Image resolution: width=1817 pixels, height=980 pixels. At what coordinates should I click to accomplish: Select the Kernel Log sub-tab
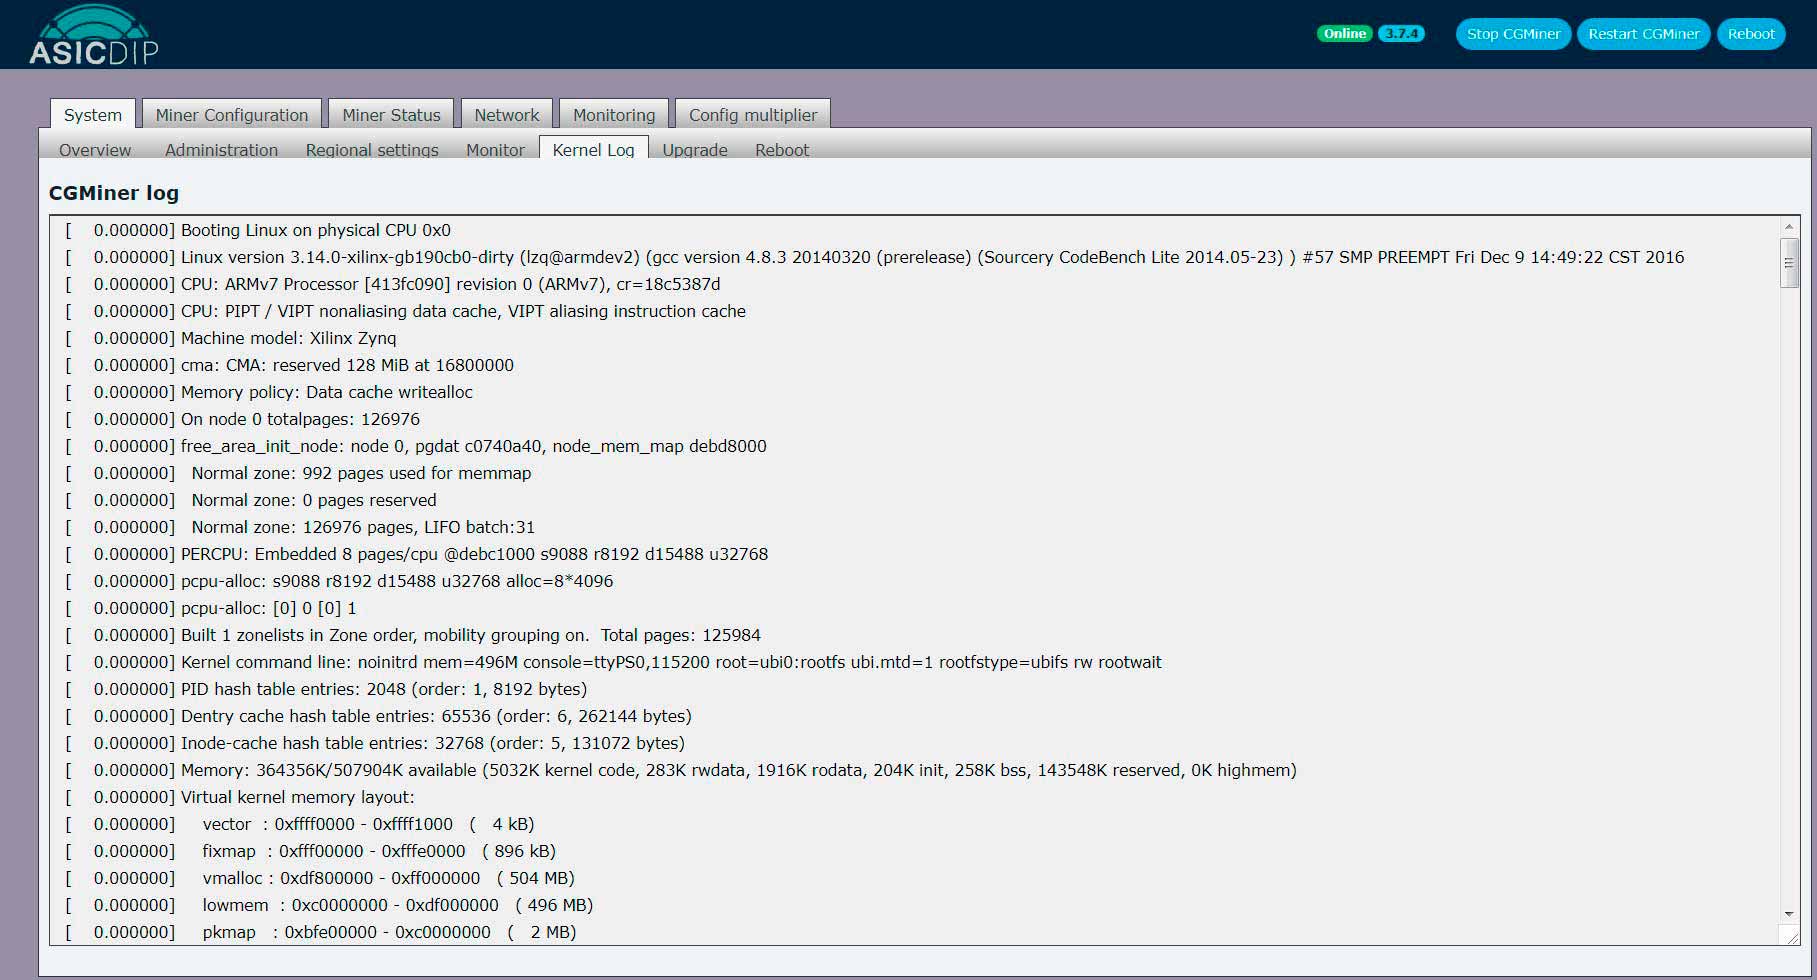[x=594, y=149]
